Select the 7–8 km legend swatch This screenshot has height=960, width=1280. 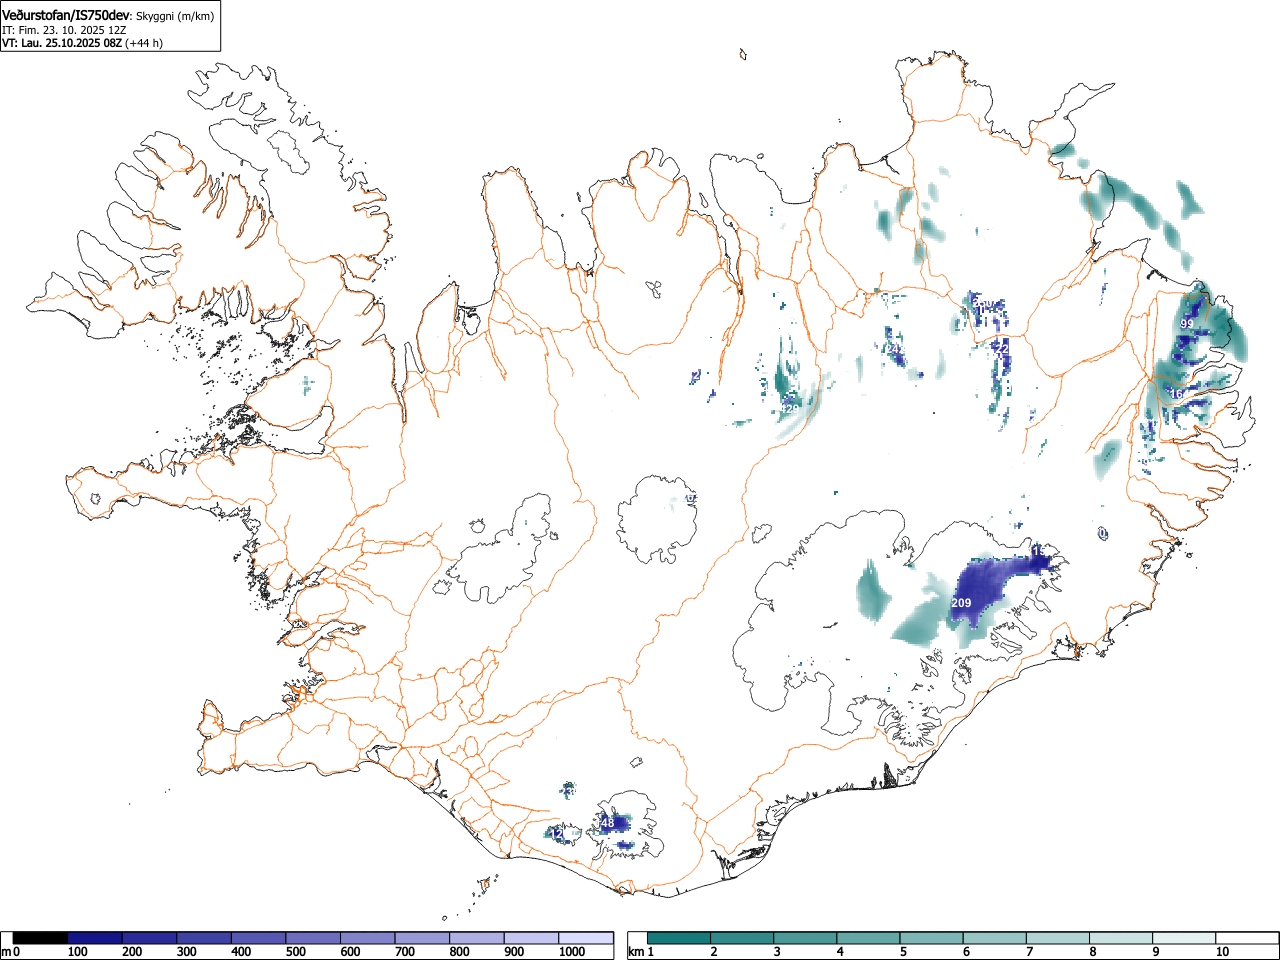tap(1057, 938)
